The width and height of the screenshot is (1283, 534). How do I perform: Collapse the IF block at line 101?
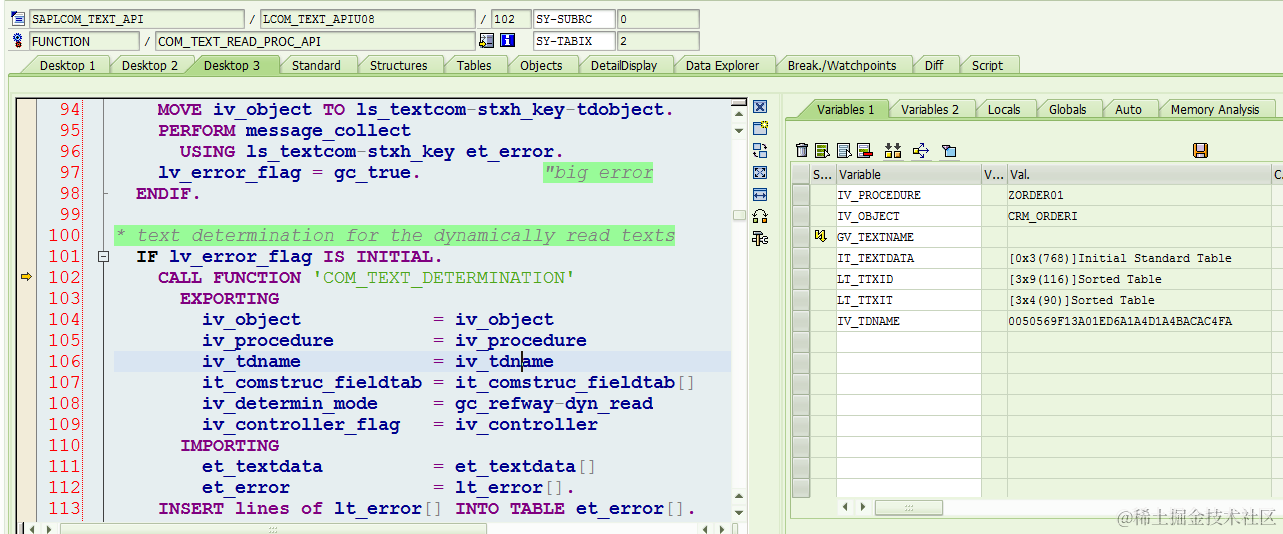(102, 257)
